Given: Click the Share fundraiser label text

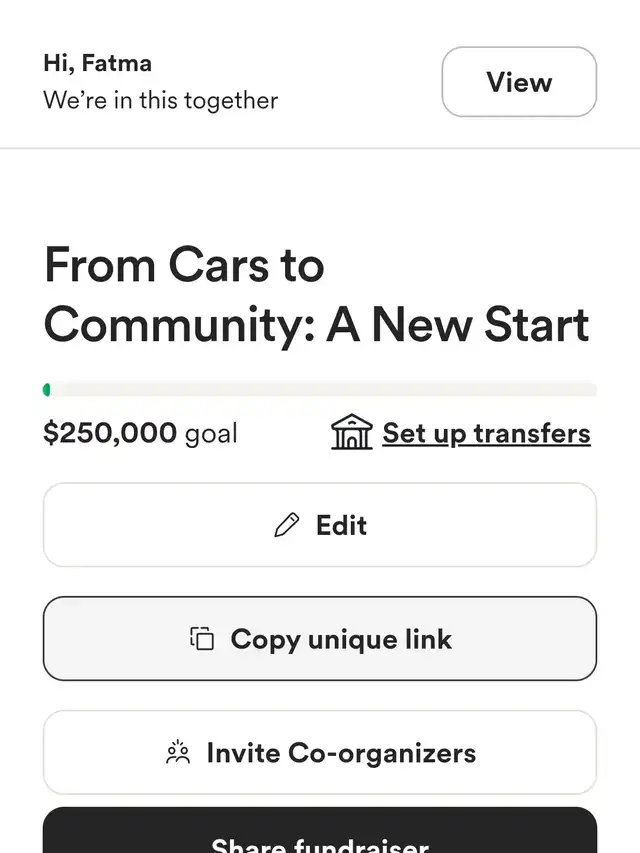Looking at the screenshot, I should 320,845.
